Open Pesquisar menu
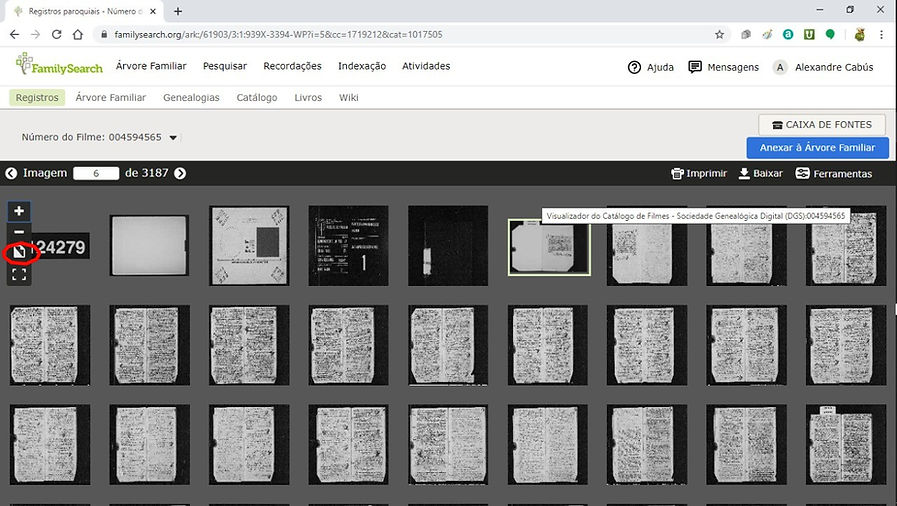Viewport: 897px width, 506px height. [x=225, y=66]
